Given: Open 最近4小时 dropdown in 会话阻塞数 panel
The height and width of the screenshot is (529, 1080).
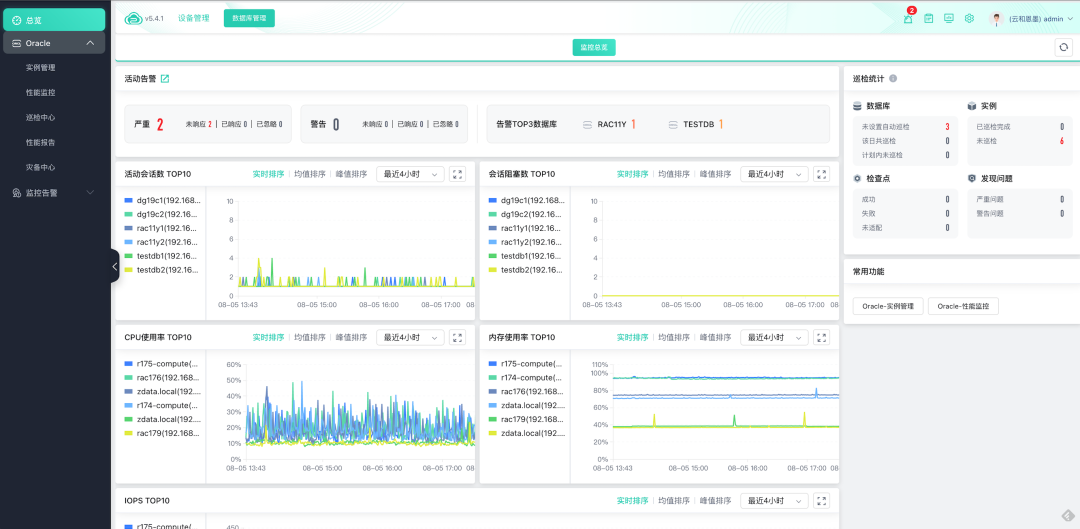Looking at the screenshot, I should click(773, 174).
